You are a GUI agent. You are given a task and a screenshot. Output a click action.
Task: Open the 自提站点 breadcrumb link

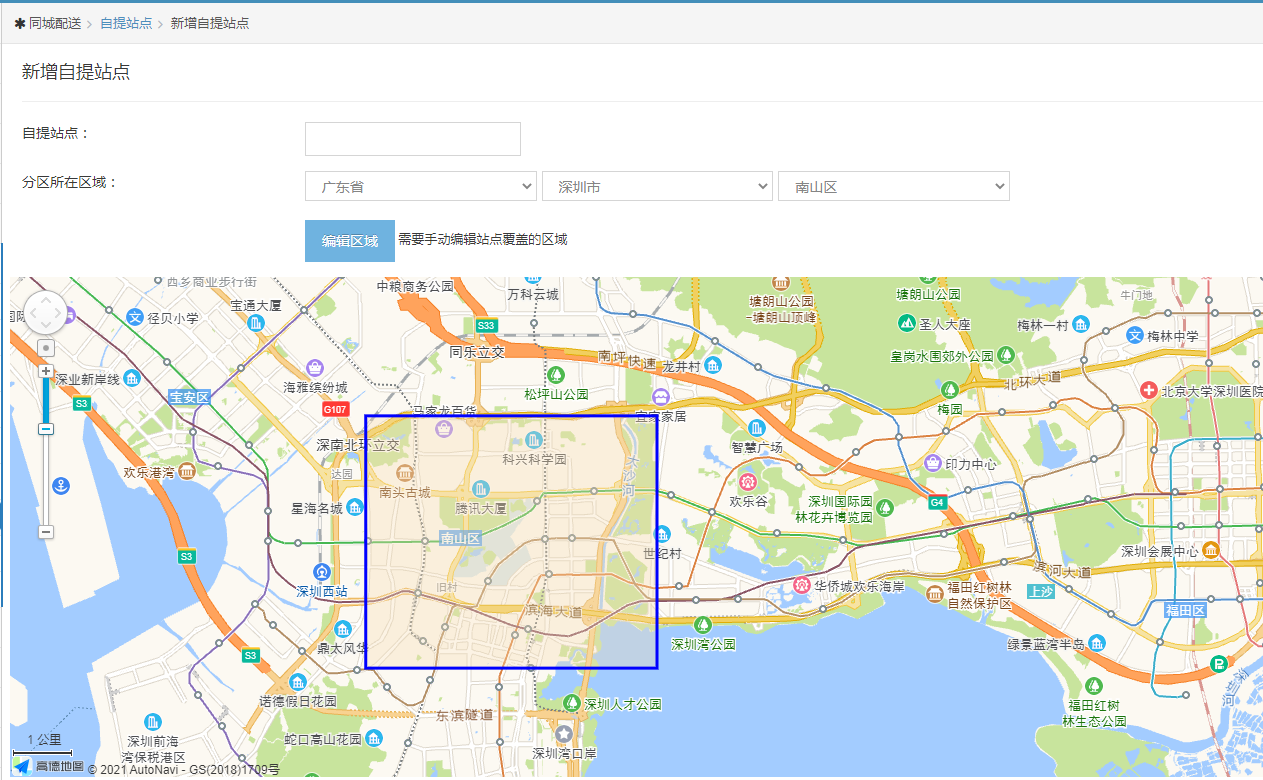tap(126, 23)
